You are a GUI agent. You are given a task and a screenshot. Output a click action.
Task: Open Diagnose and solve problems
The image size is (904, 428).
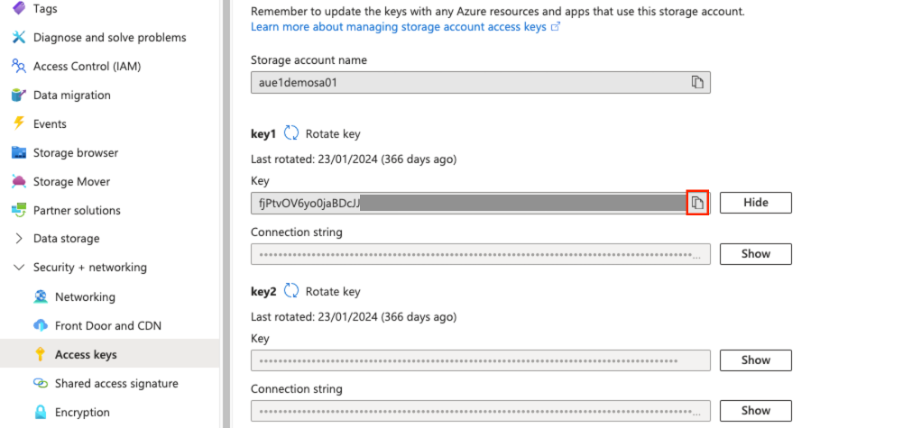[110, 37]
